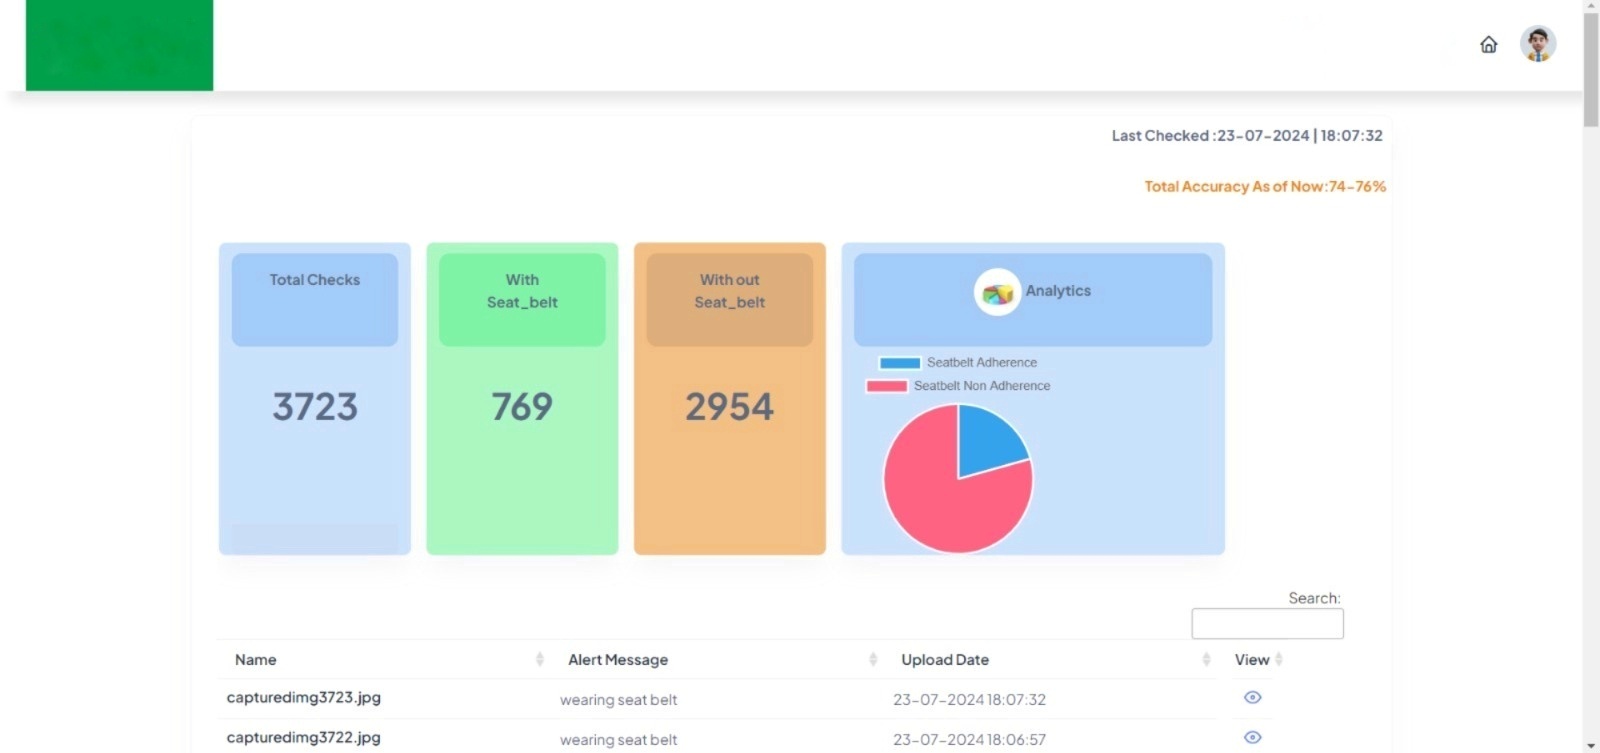Click the sort arrows beside View
Image resolution: width=1600 pixels, height=753 pixels.
(x=1279, y=660)
